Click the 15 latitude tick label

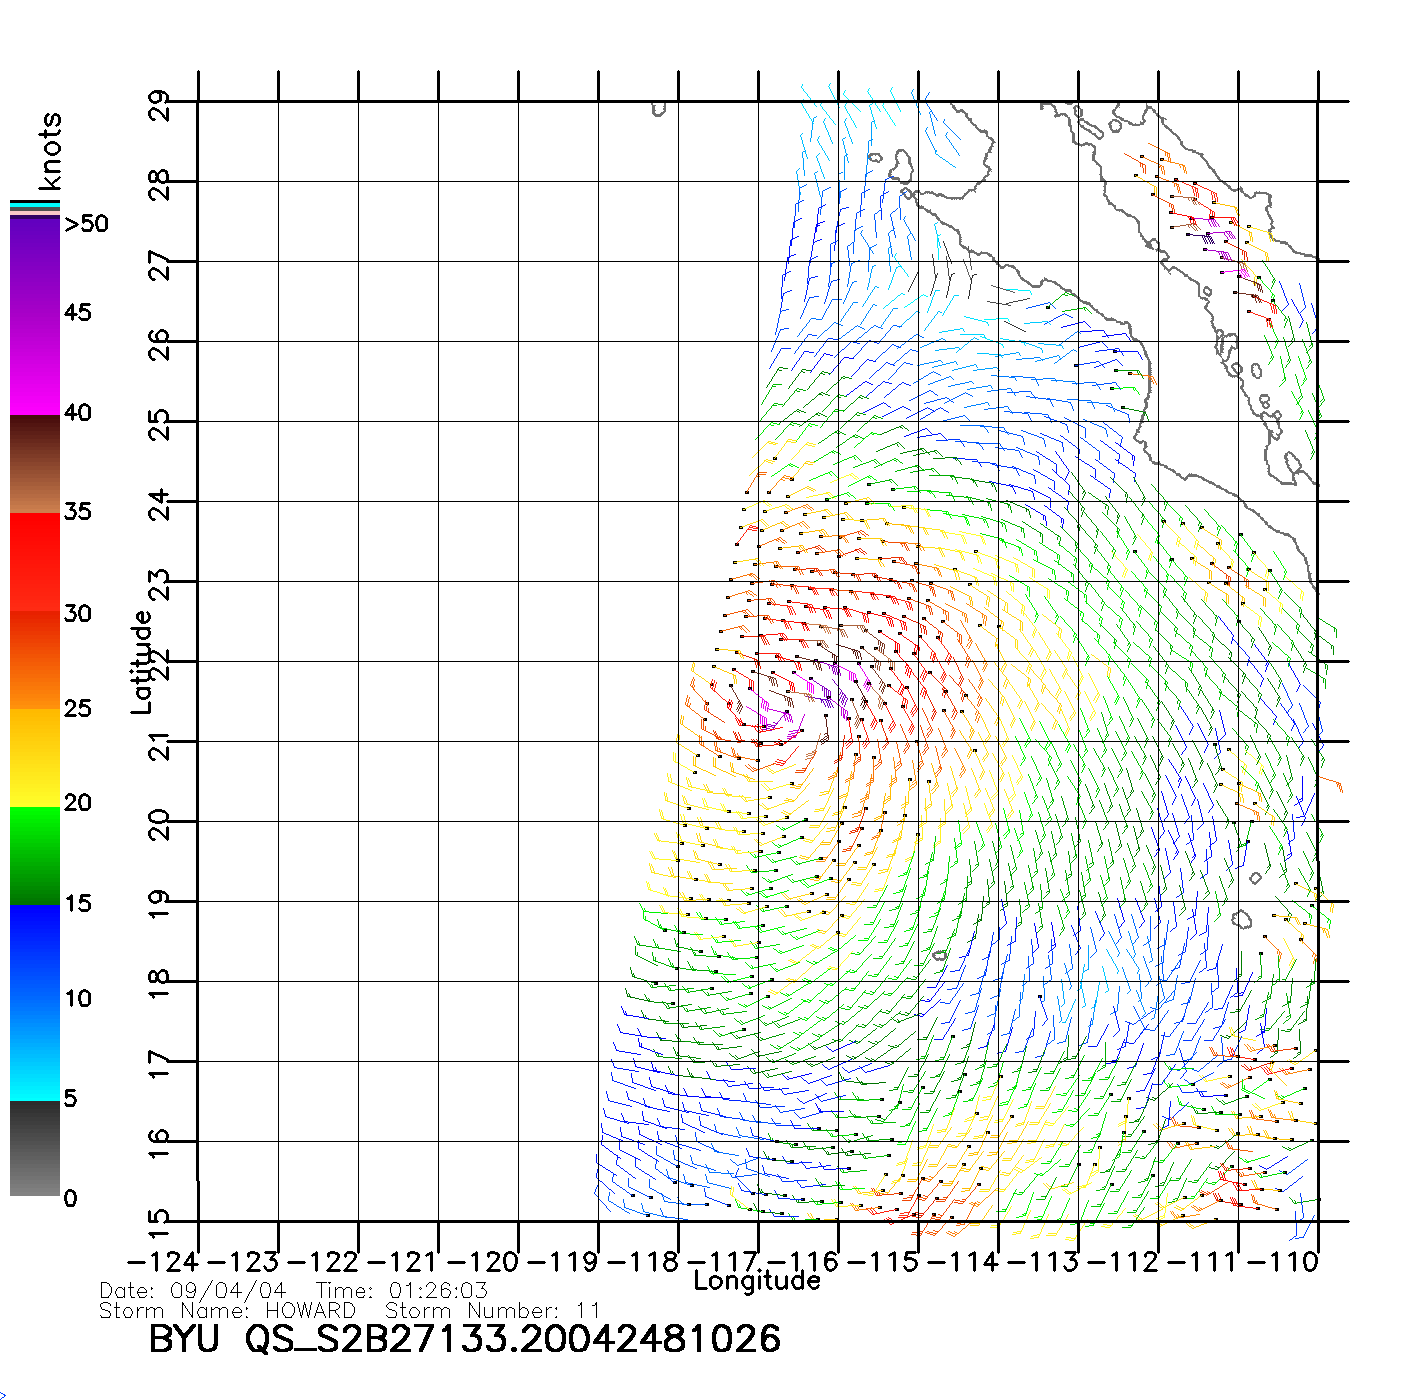pos(159,1221)
